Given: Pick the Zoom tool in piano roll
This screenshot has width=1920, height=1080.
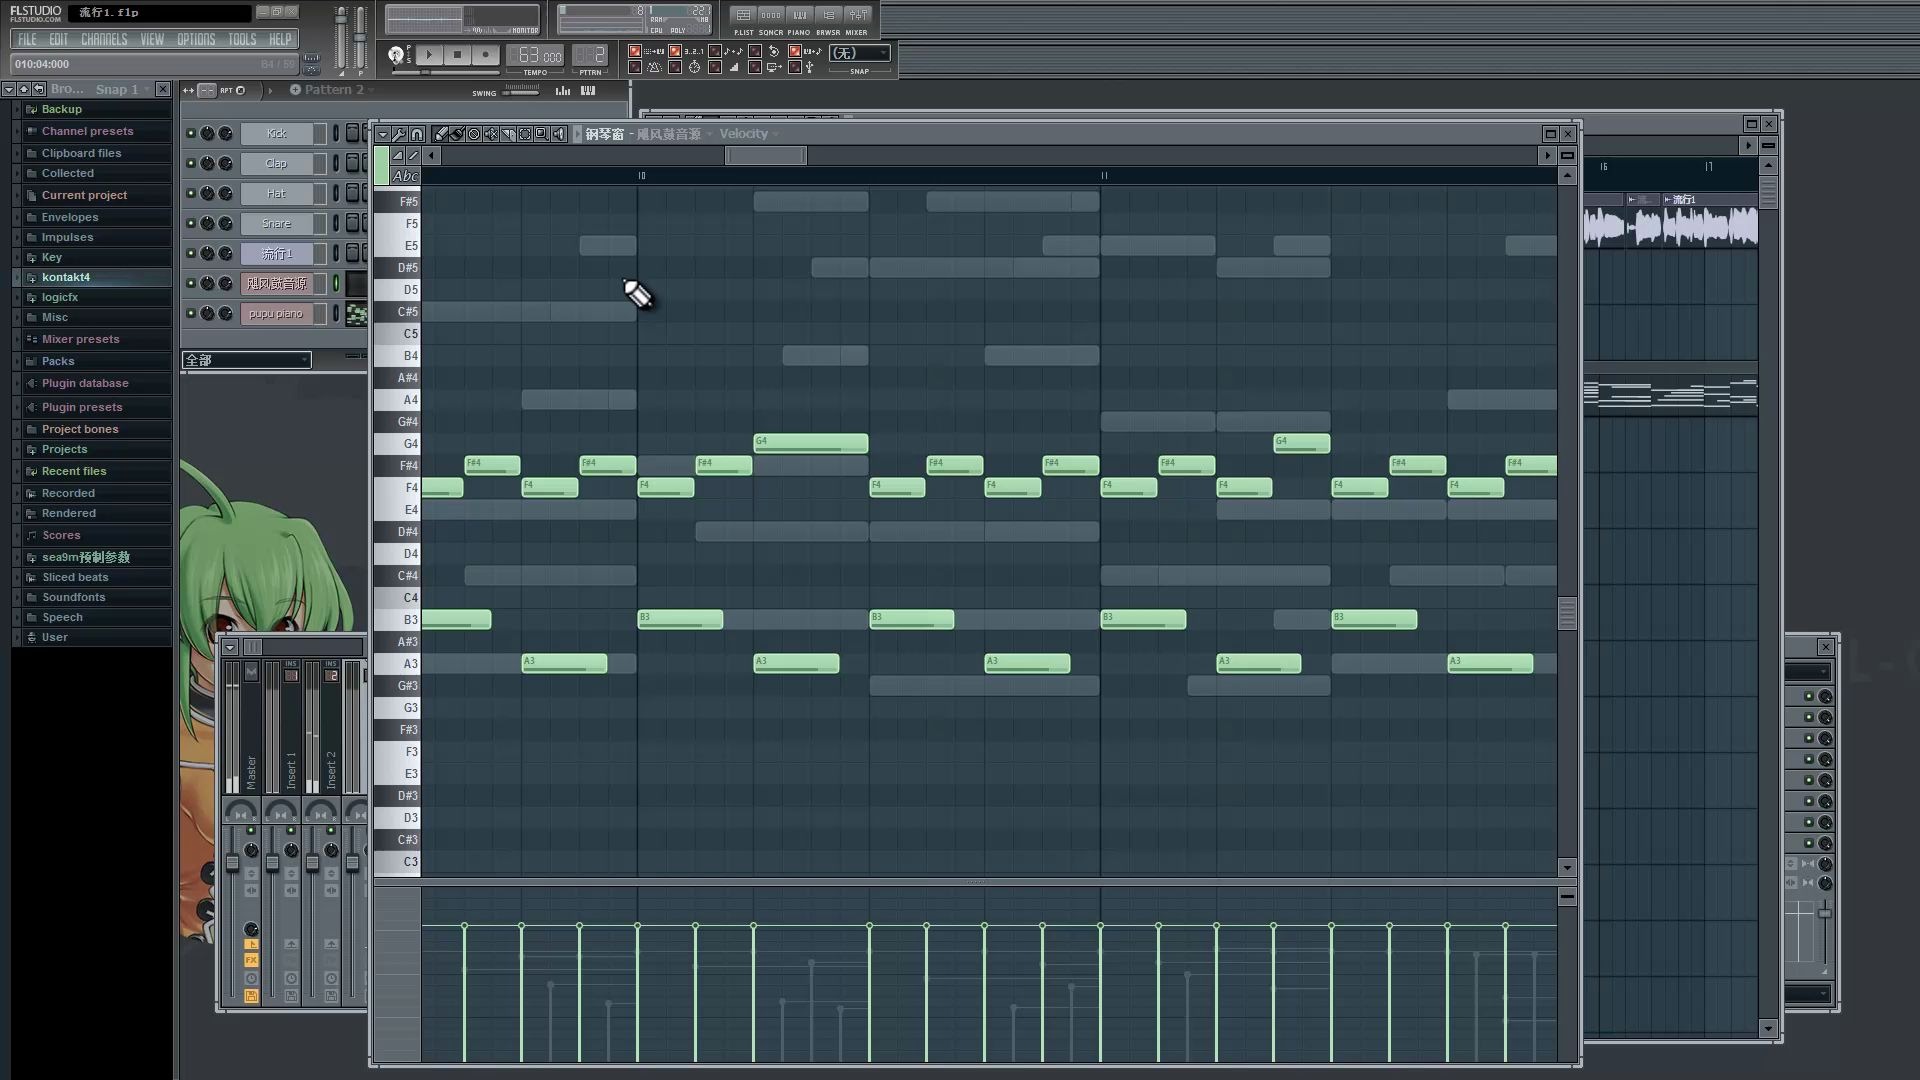Looking at the screenshot, I should coord(542,134).
